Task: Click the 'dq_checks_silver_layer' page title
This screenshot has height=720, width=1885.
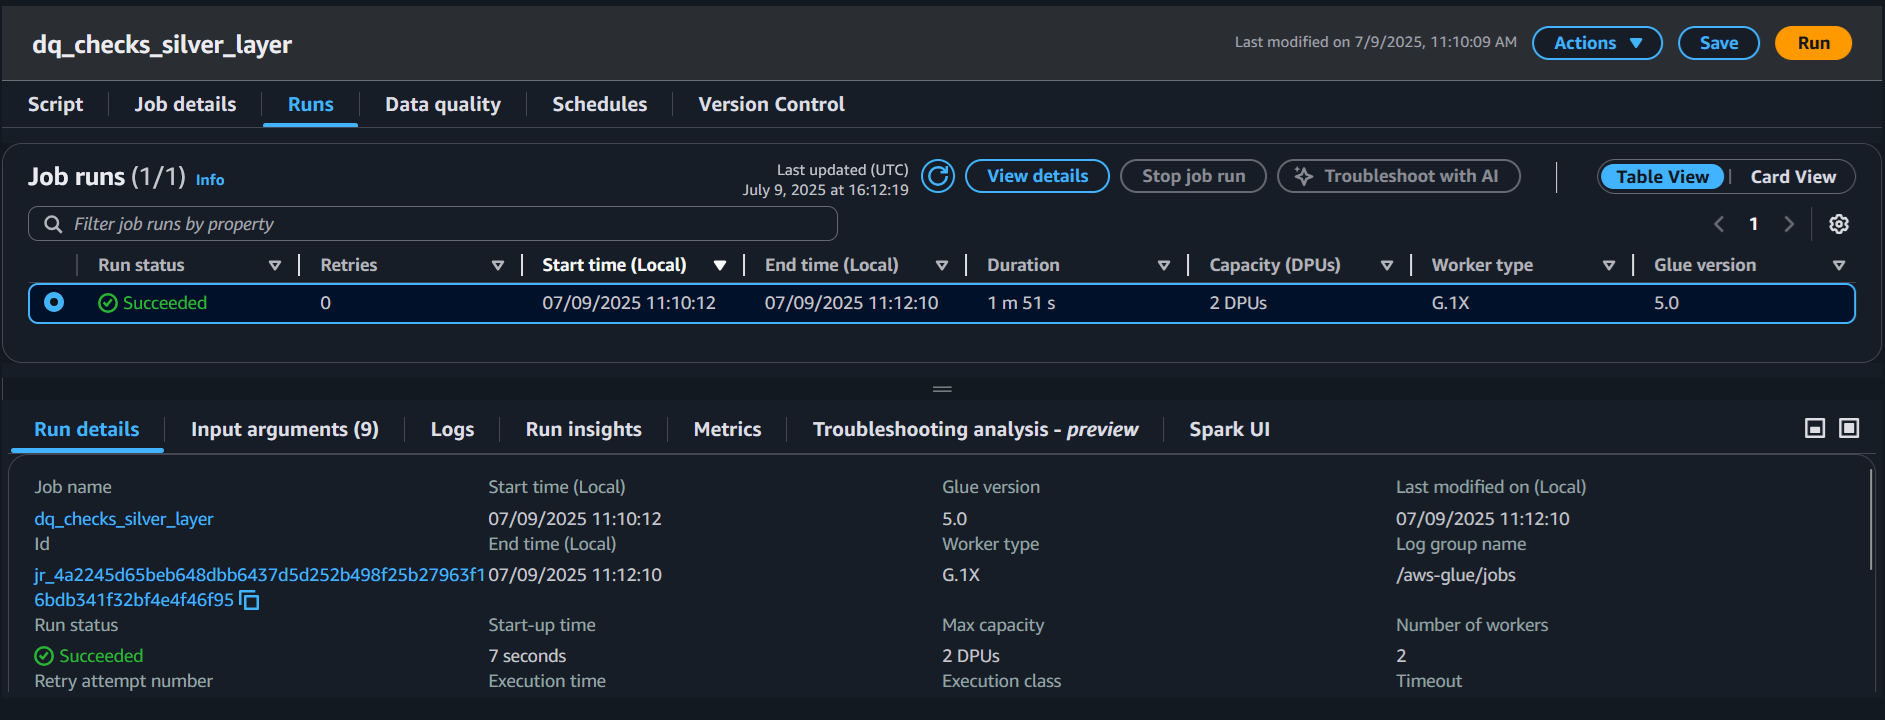Action: click(x=162, y=45)
